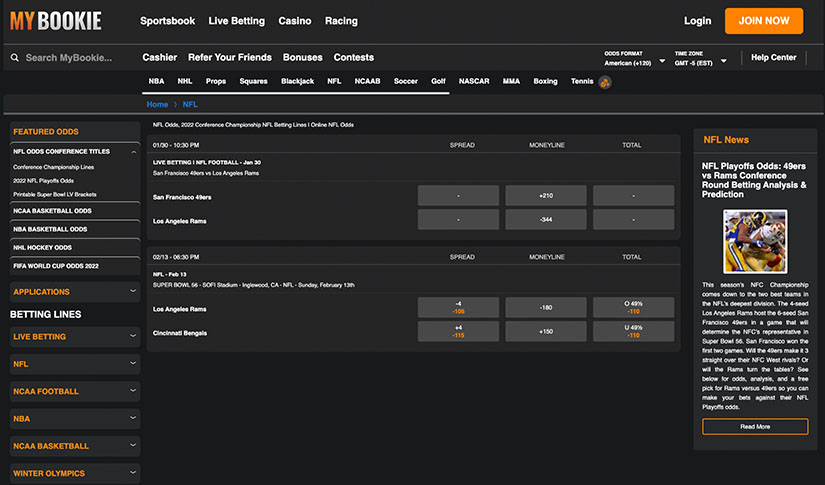Open the Time Zone dropdown

coord(700,58)
